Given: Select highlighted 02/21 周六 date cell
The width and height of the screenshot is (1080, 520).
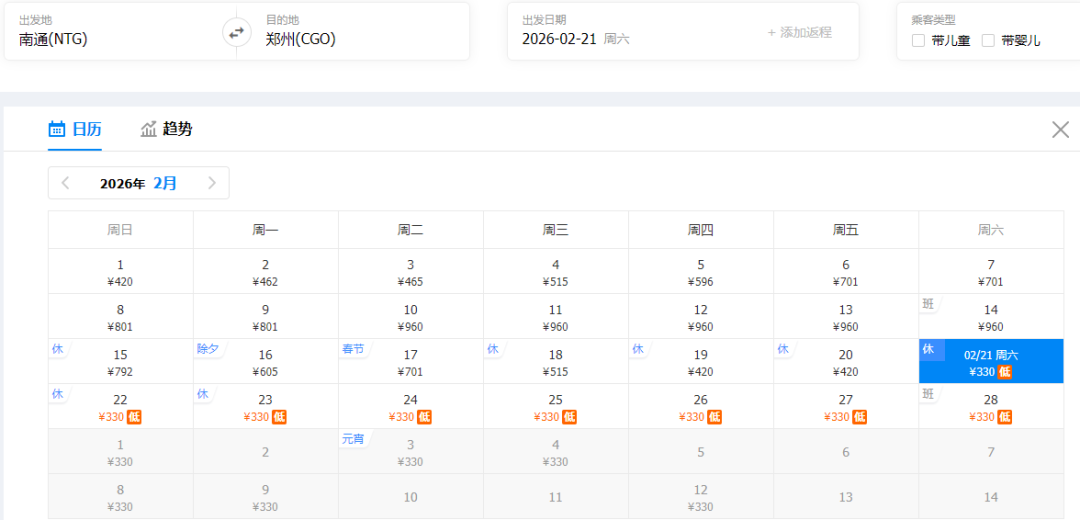Looking at the screenshot, I should [990, 362].
